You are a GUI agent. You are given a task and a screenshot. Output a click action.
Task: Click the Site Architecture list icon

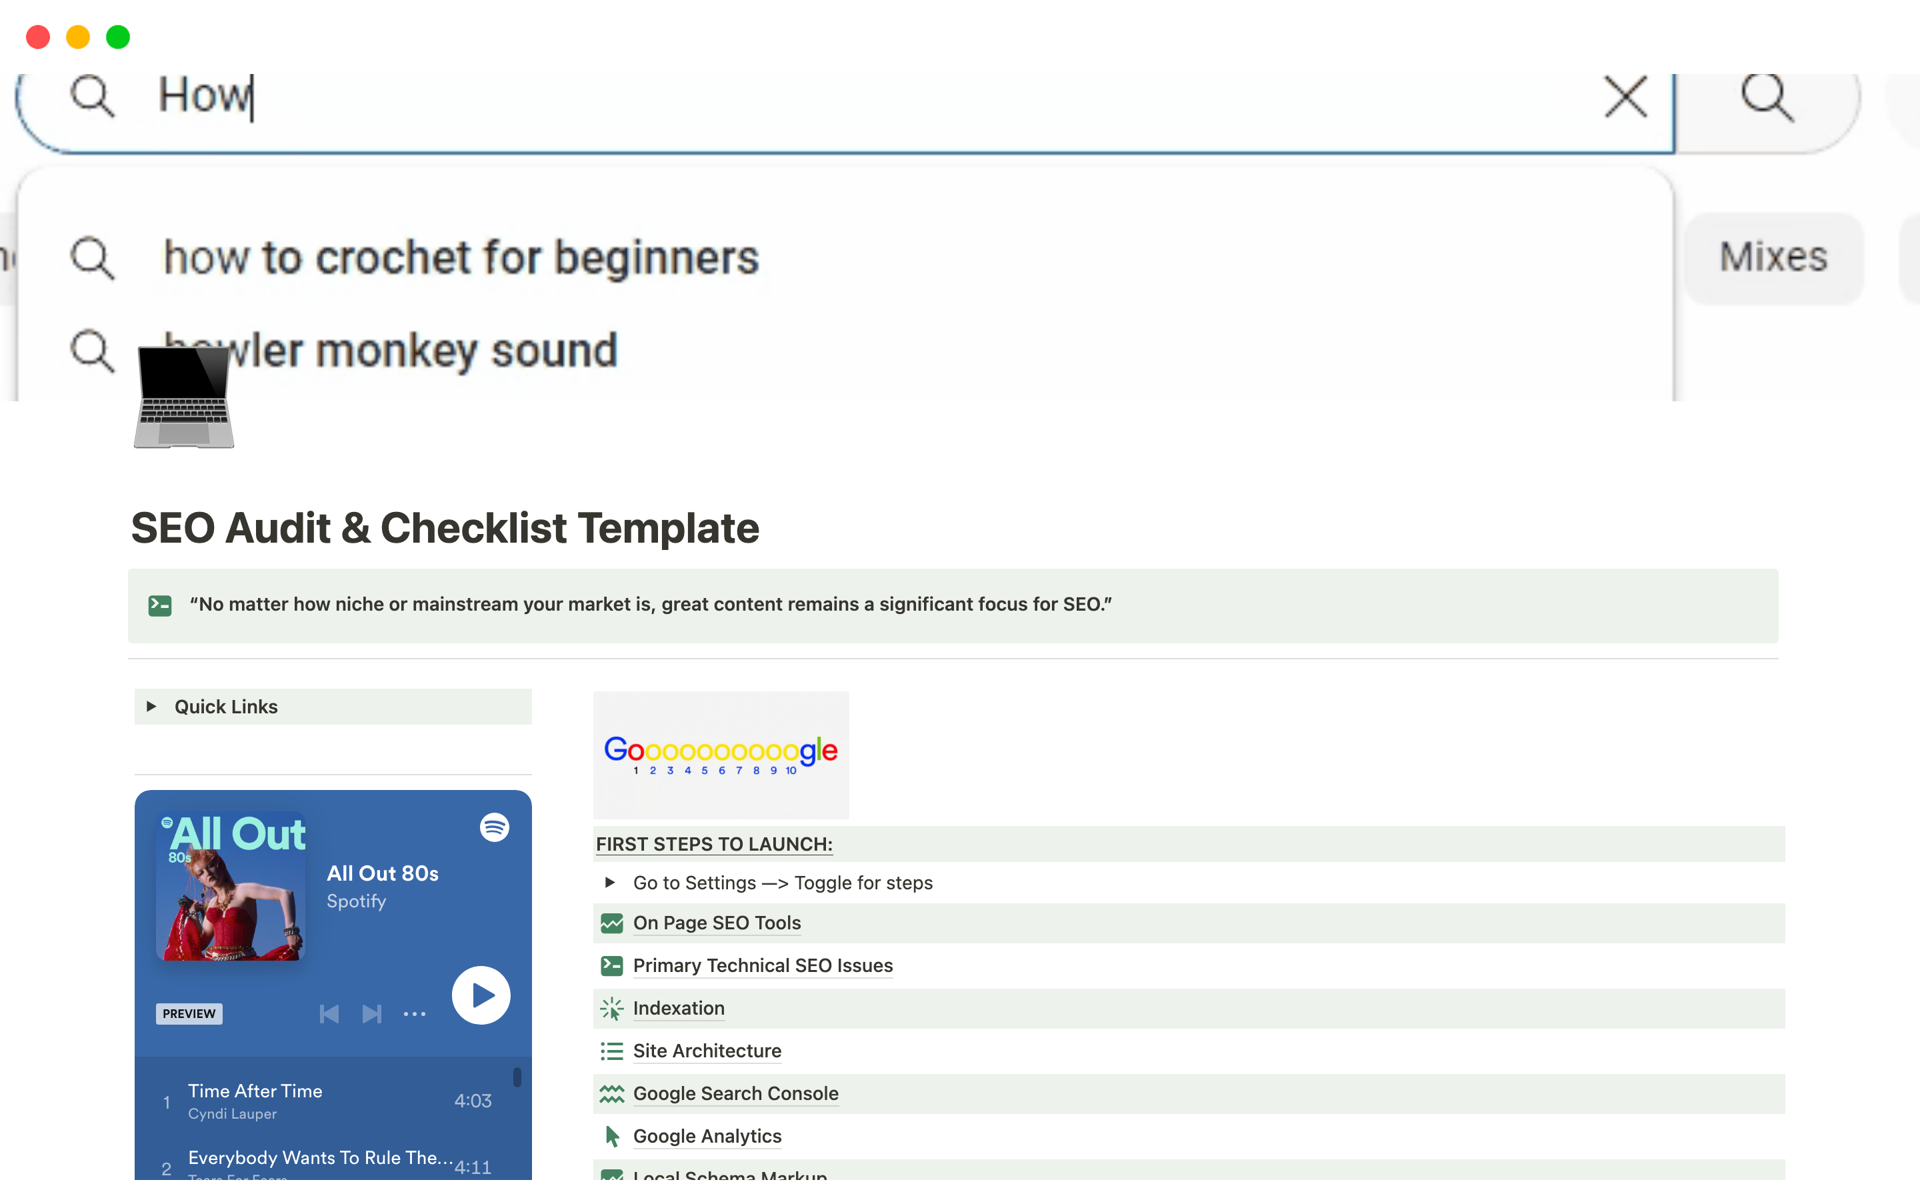pyautogui.click(x=611, y=1051)
